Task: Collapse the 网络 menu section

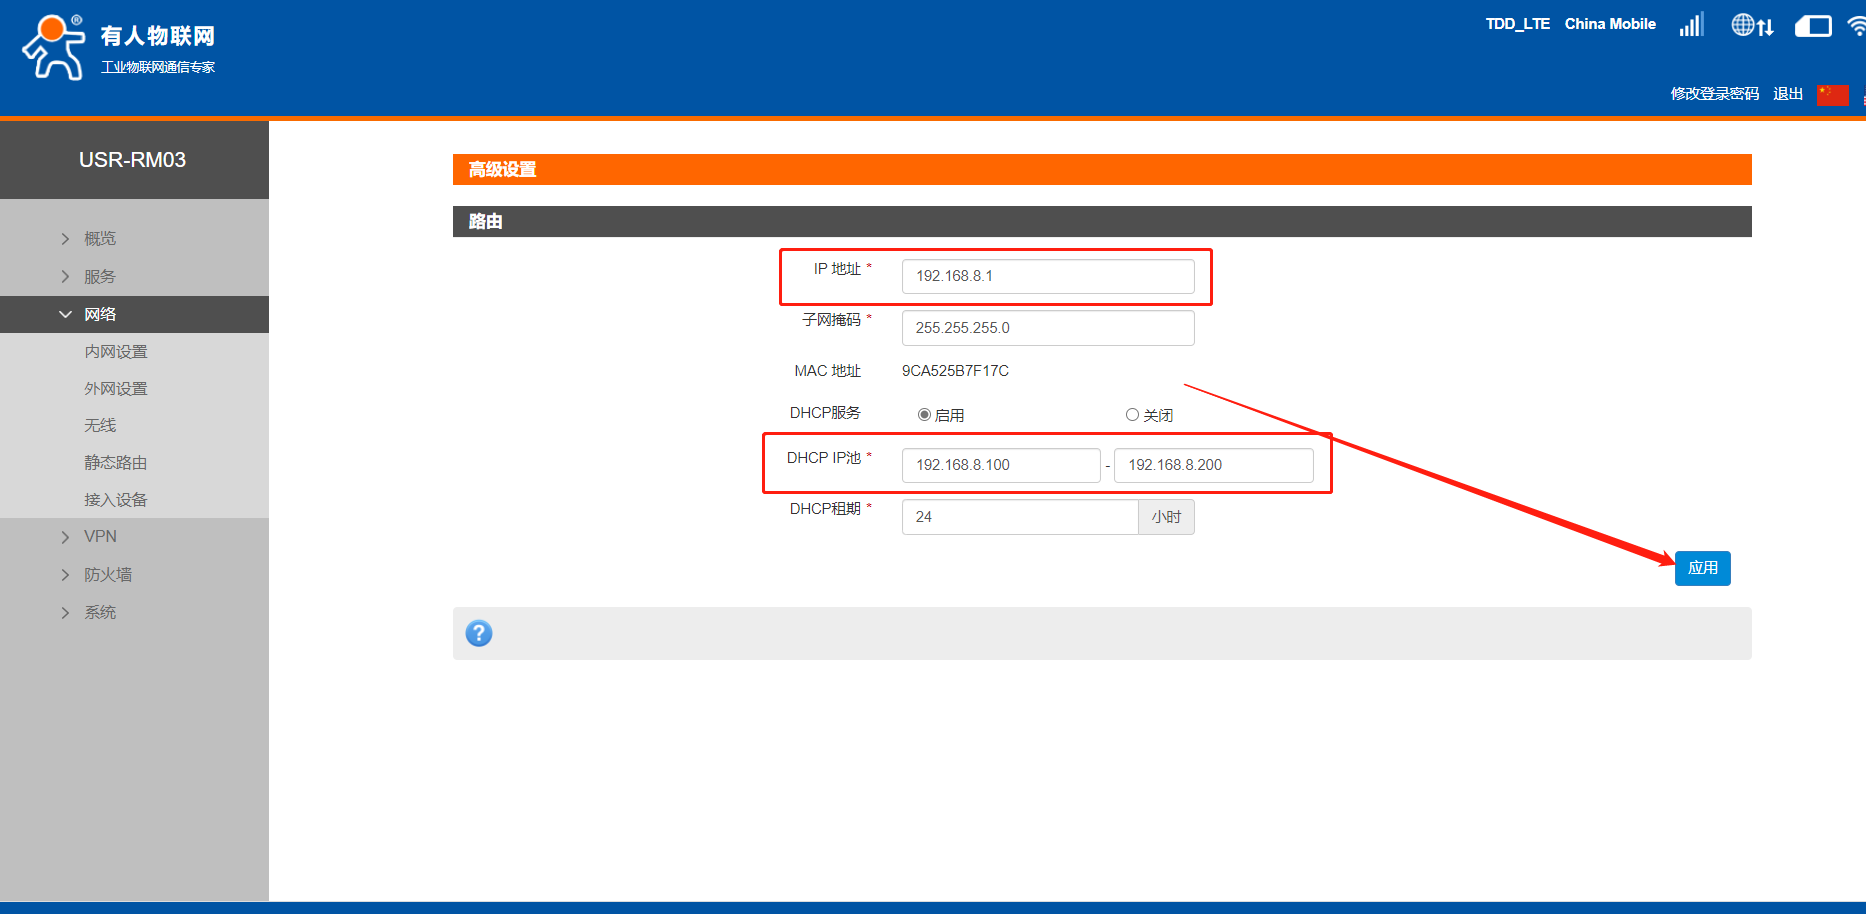Action: tap(100, 315)
